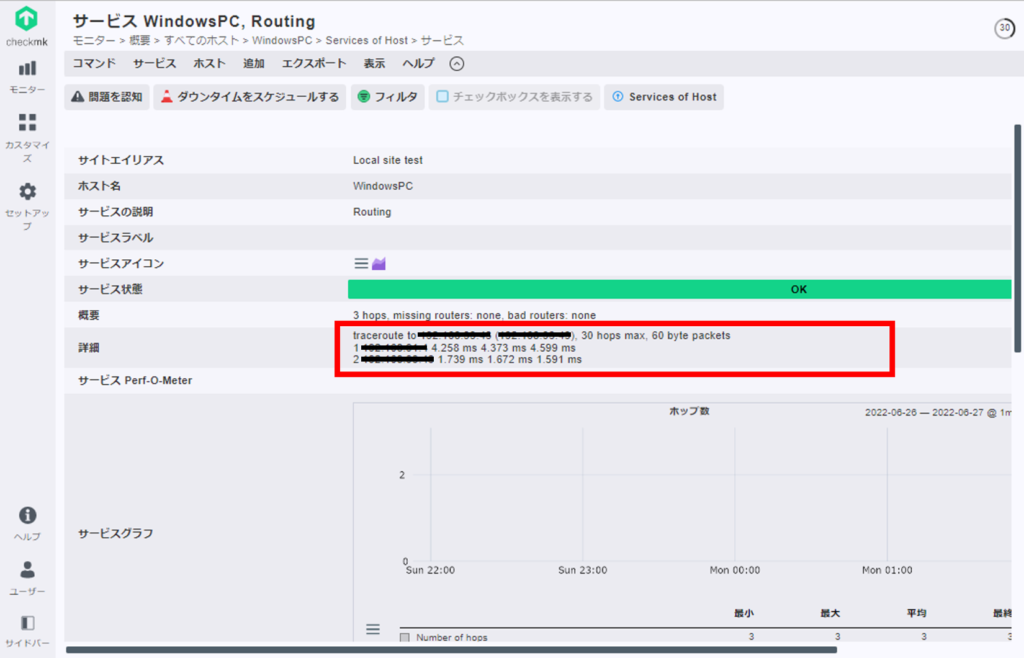Open the コマンド menu
1024x658 pixels.
point(94,63)
